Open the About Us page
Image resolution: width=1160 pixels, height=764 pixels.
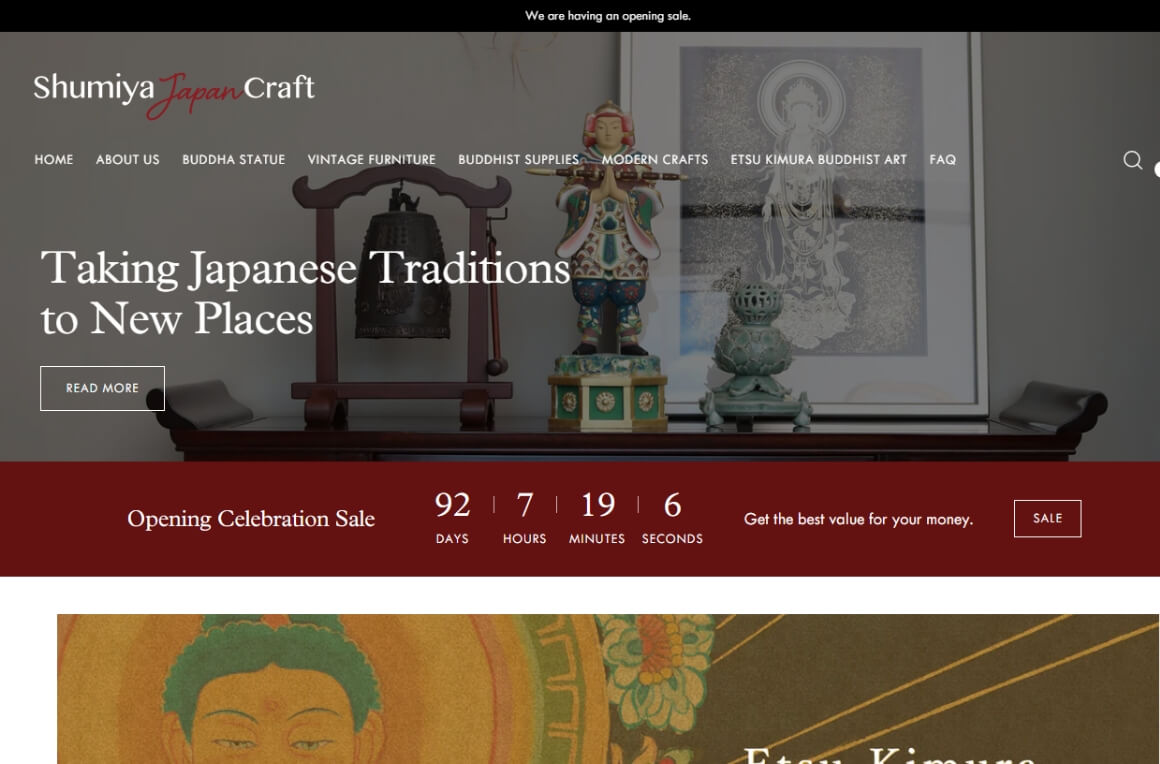tap(127, 160)
